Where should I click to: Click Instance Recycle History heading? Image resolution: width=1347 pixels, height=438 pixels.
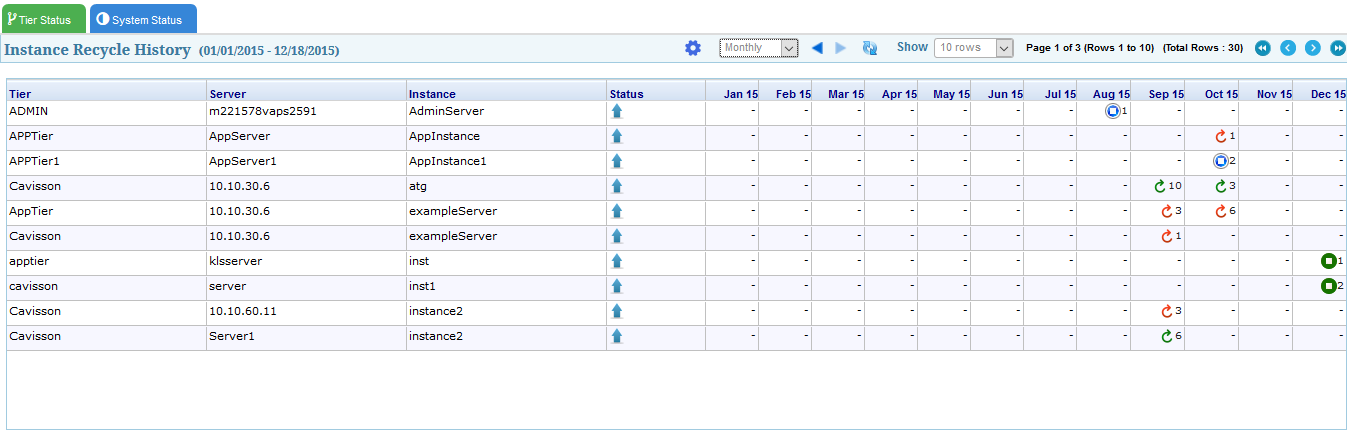(97, 49)
